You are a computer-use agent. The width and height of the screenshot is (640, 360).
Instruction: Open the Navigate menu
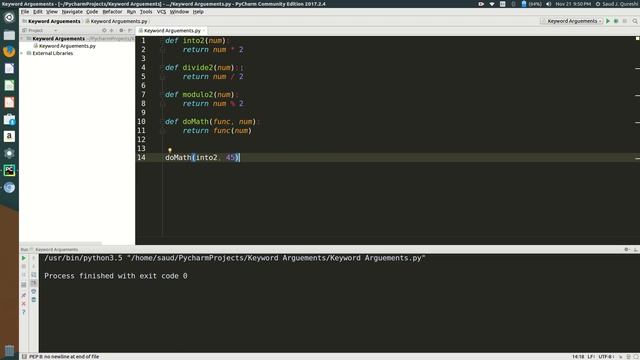[x=72, y=12]
